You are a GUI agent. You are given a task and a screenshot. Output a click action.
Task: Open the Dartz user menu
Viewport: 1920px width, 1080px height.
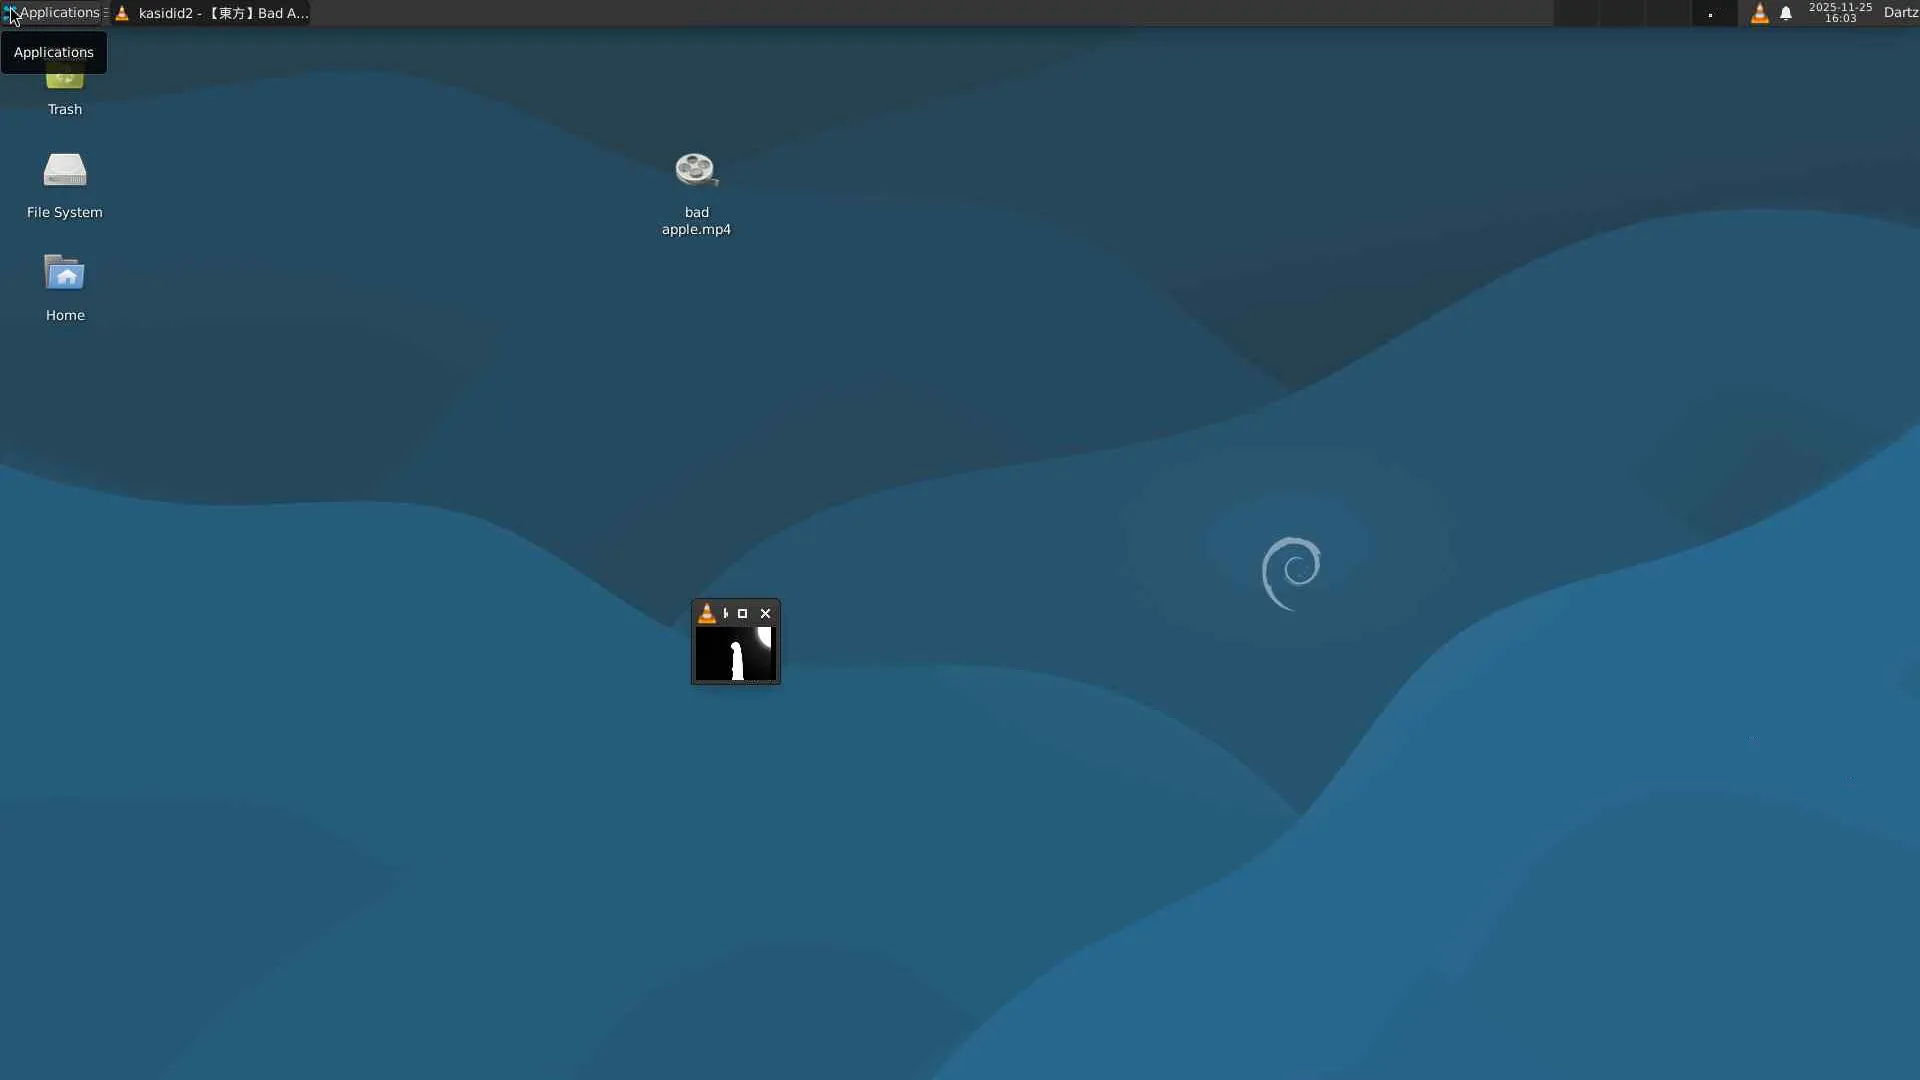(1900, 13)
